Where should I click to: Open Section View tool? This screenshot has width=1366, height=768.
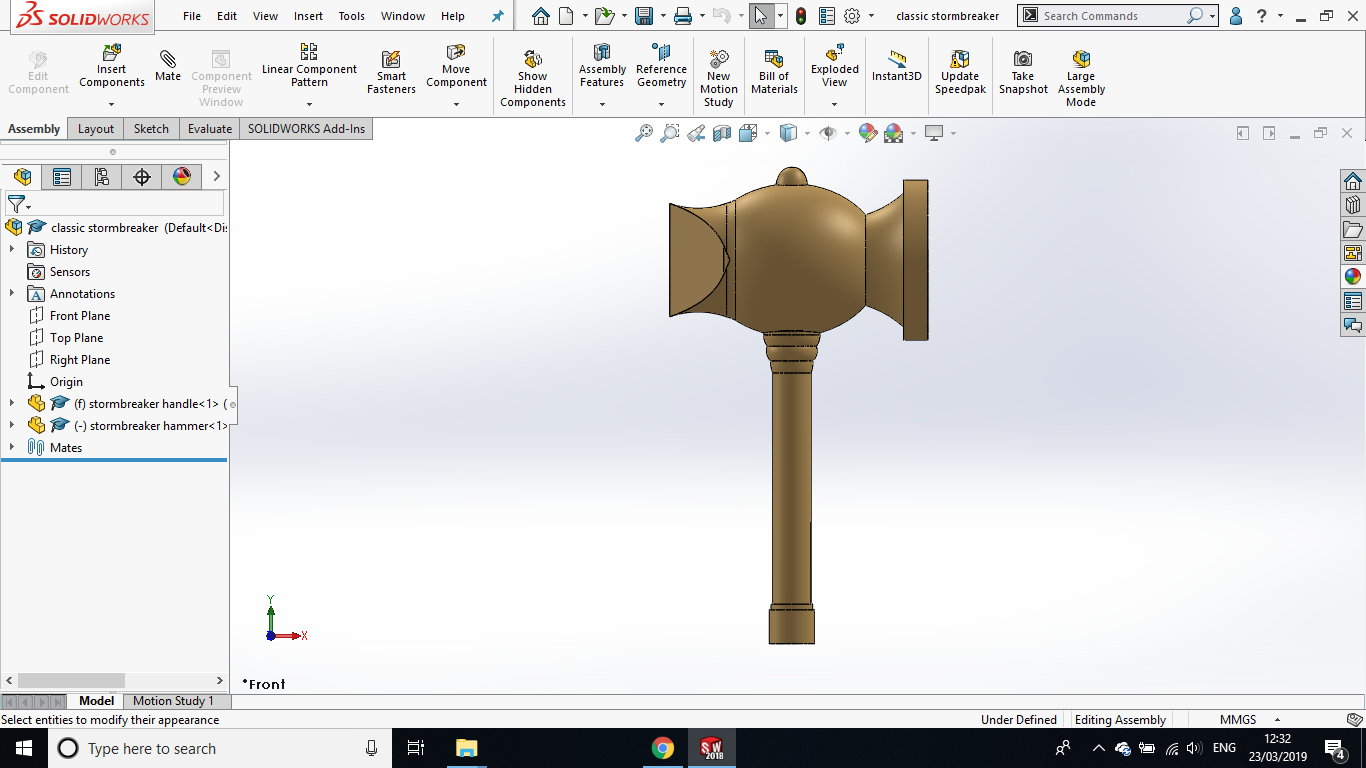coord(722,133)
